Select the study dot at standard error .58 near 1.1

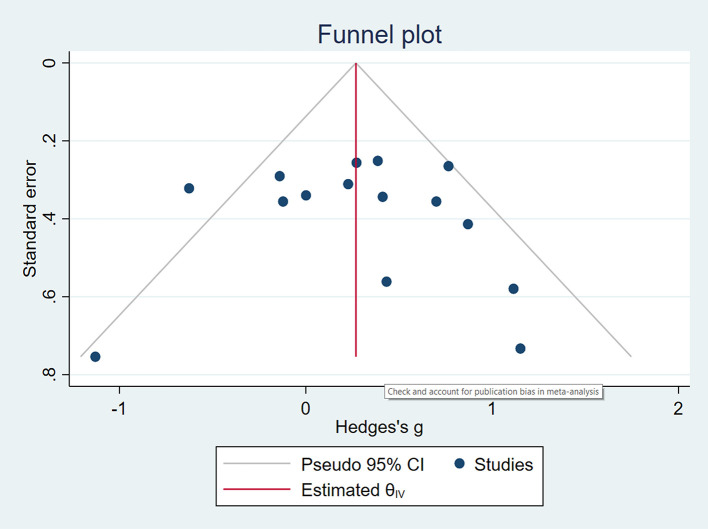coord(513,289)
